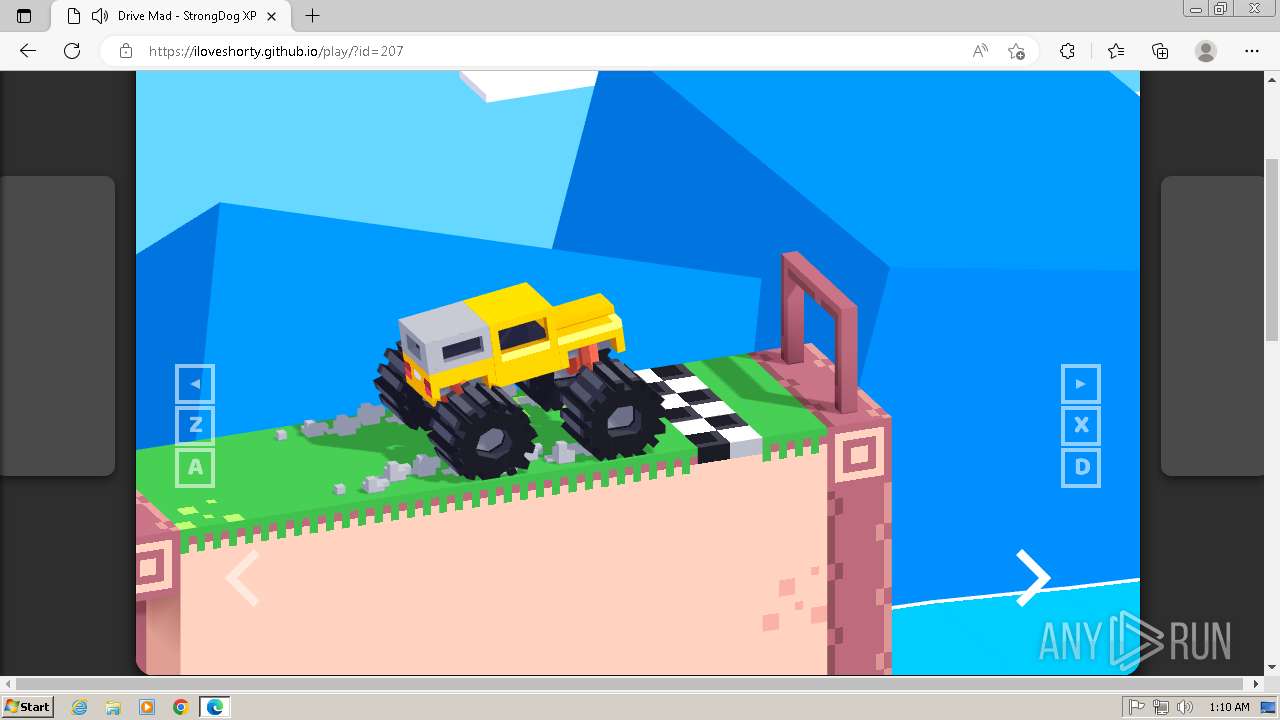This screenshot has width=1280, height=720.
Task: Click the vertical scrollbar thumb
Action: pos(1272,250)
